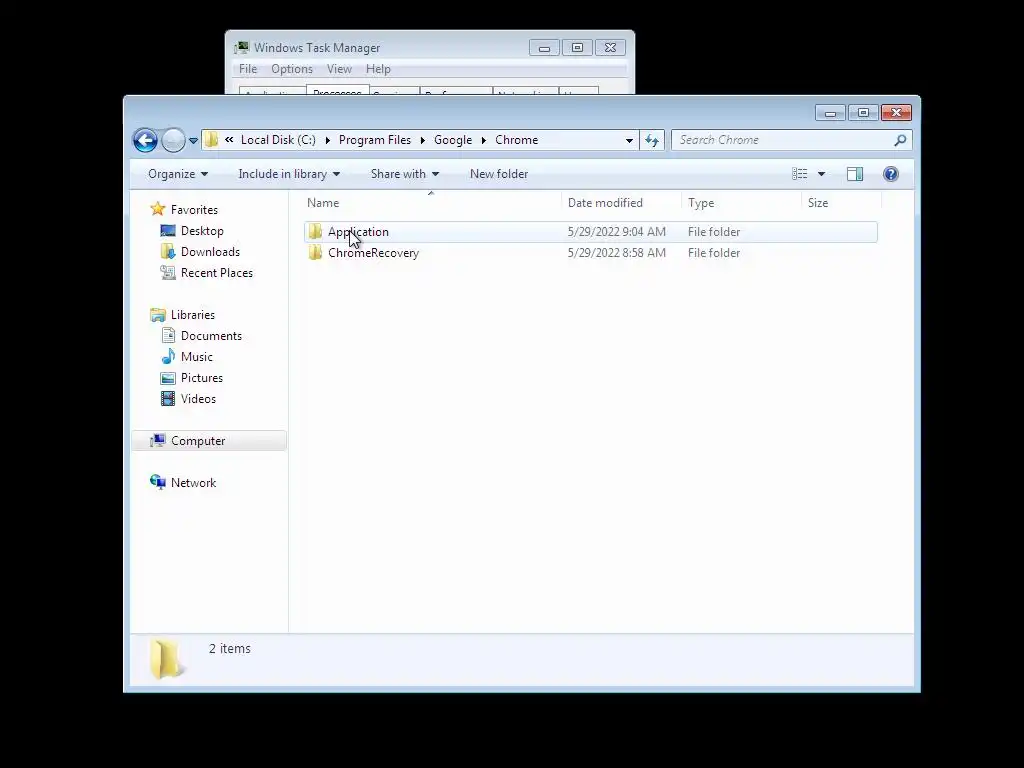Open the Pictures library
Image resolution: width=1024 pixels, height=768 pixels.
[202, 377]
